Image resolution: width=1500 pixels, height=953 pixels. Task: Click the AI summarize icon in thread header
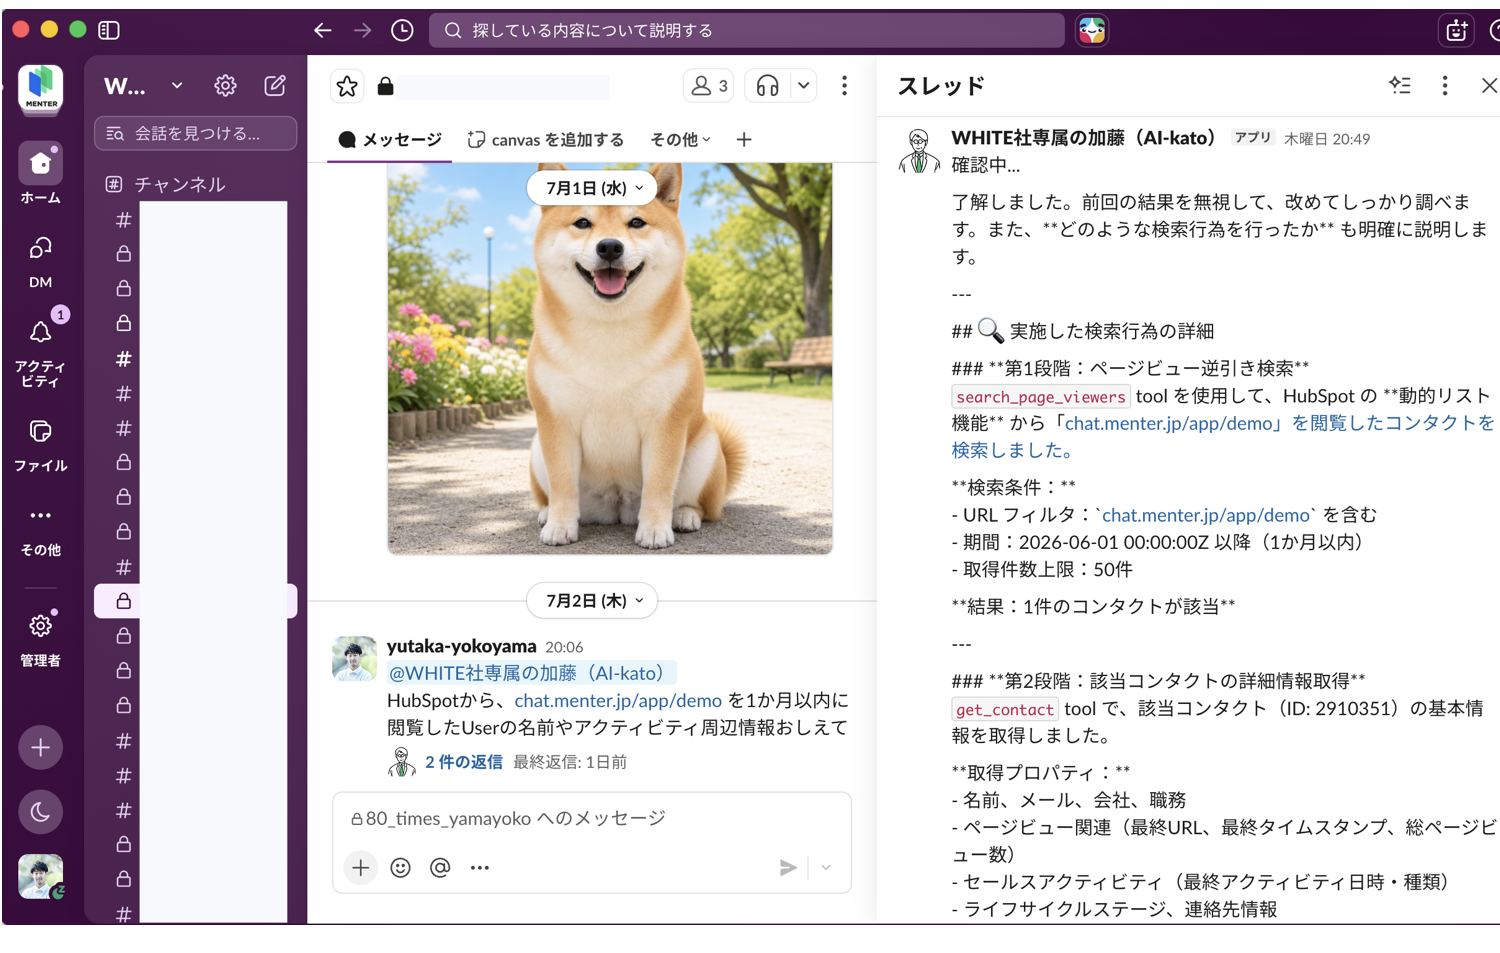(1400, 86)
